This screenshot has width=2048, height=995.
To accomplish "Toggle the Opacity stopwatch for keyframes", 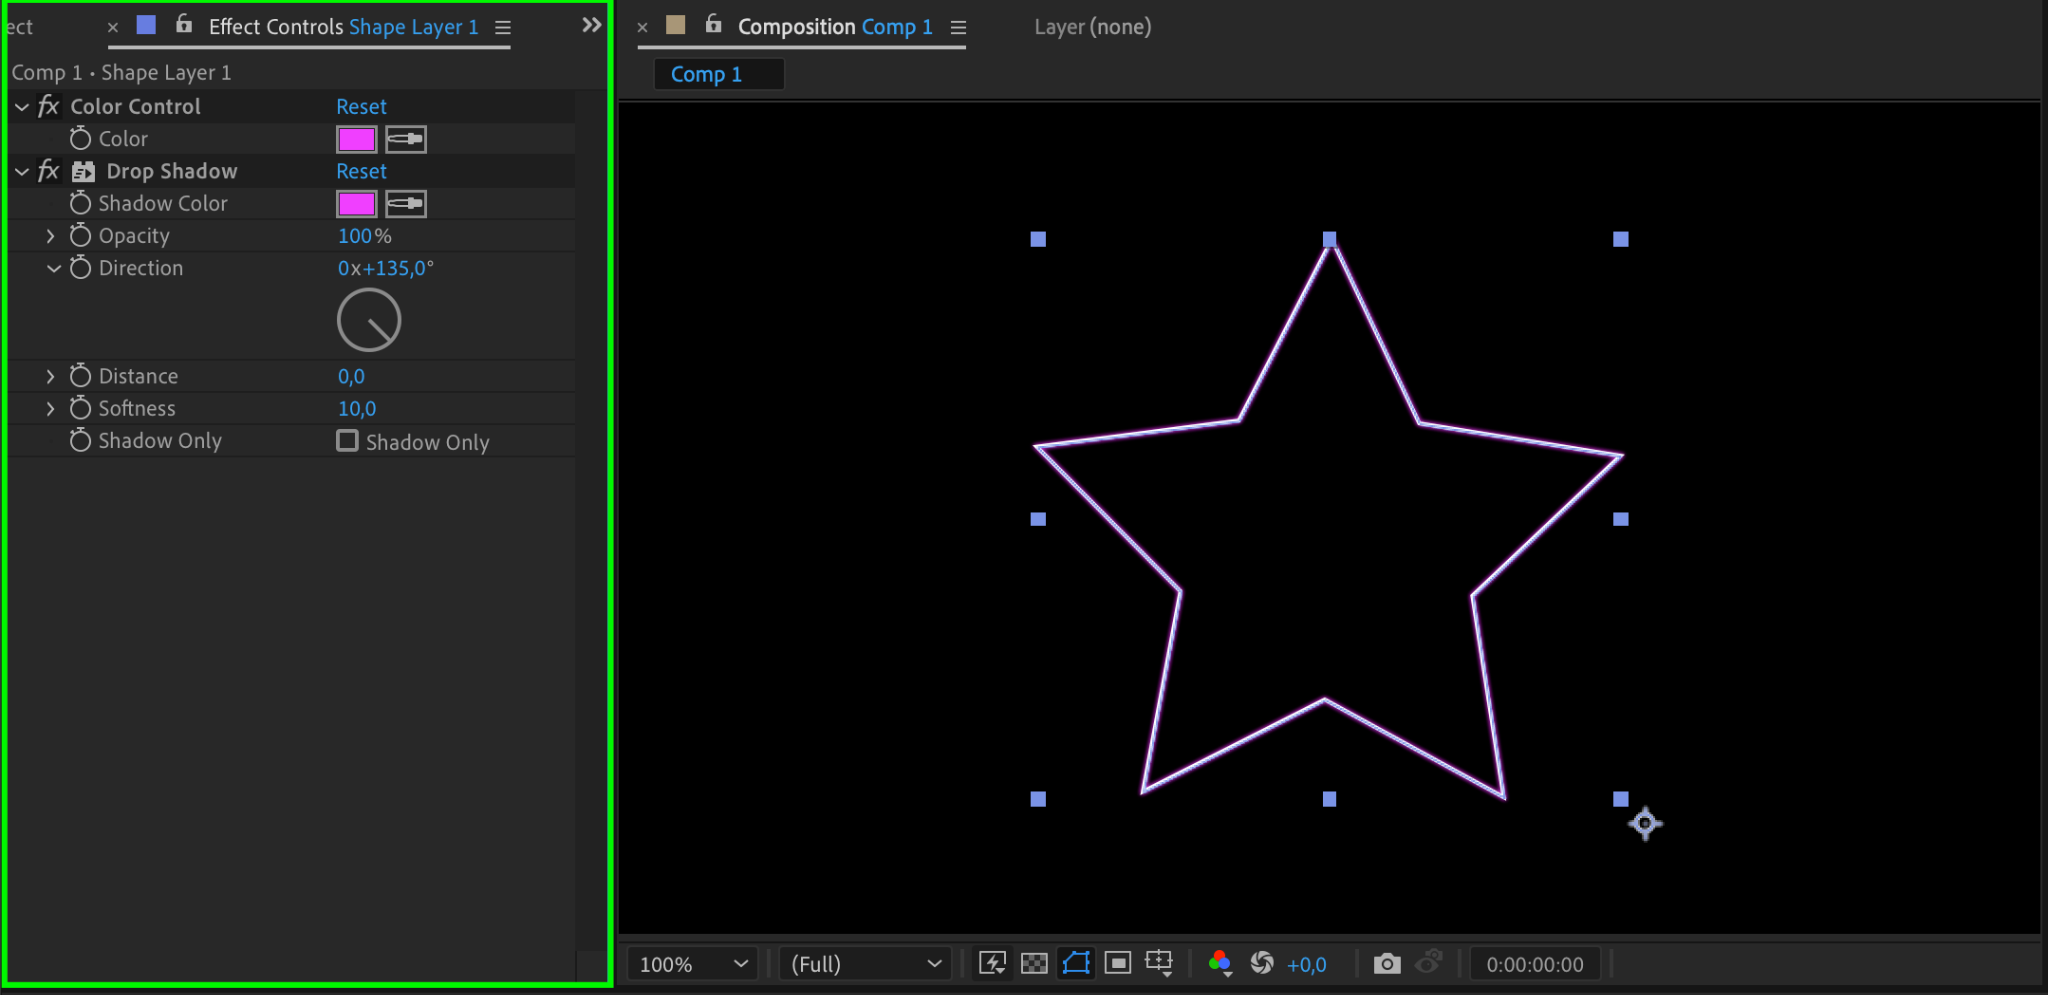I will point(80,236).
